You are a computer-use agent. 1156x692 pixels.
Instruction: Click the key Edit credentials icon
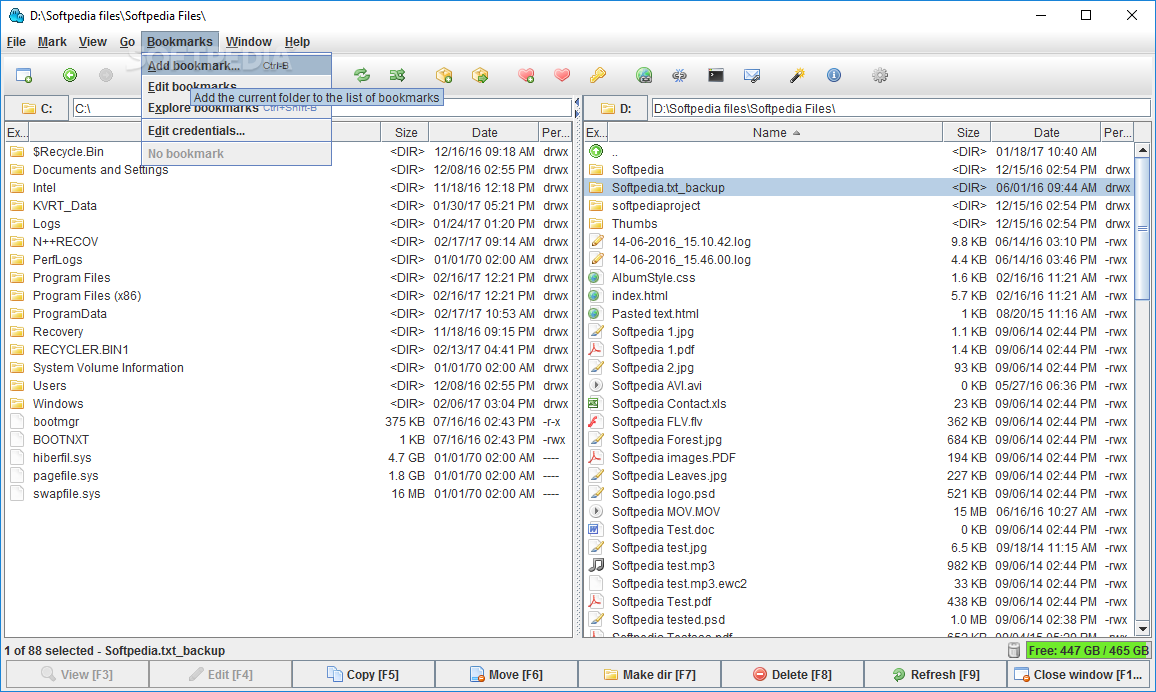click(598, 75)
